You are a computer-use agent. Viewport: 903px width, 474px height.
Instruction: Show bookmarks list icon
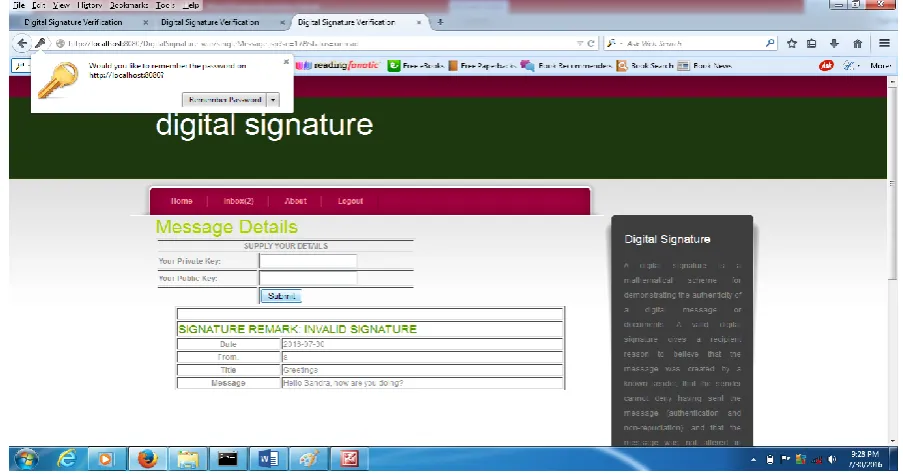pos(811,43)
